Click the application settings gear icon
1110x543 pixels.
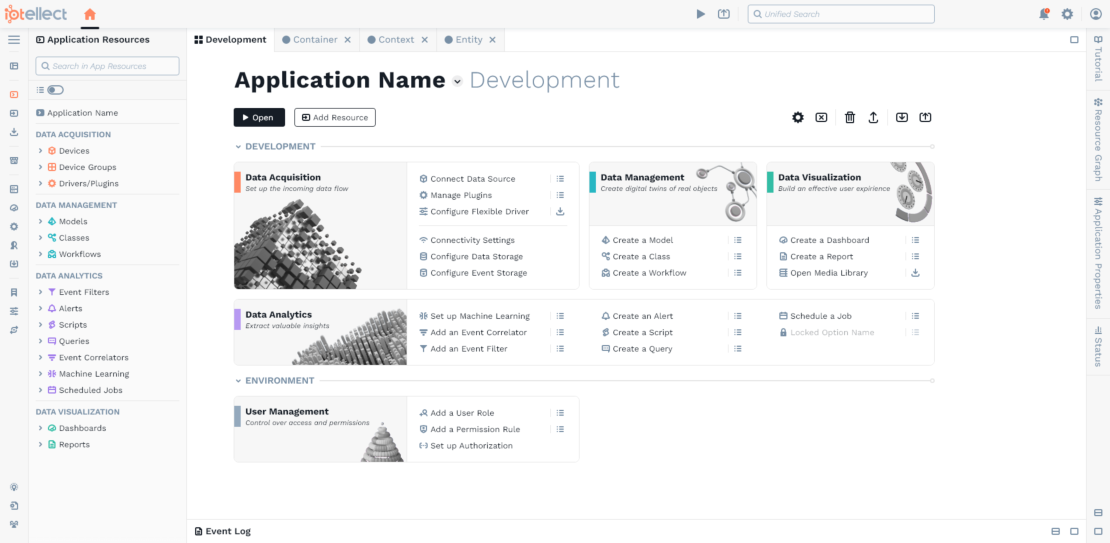click(x=798, y=118)
